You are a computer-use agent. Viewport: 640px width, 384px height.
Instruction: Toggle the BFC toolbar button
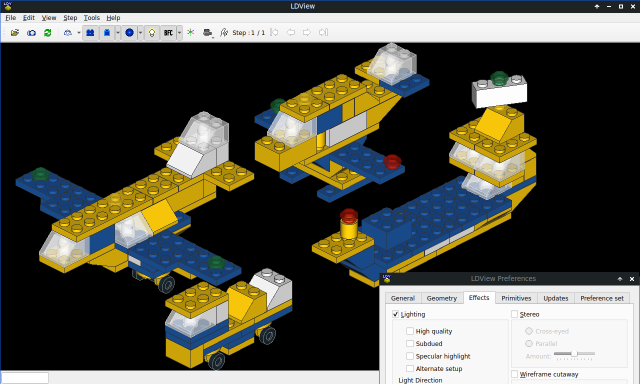click(x=168, y=33)
